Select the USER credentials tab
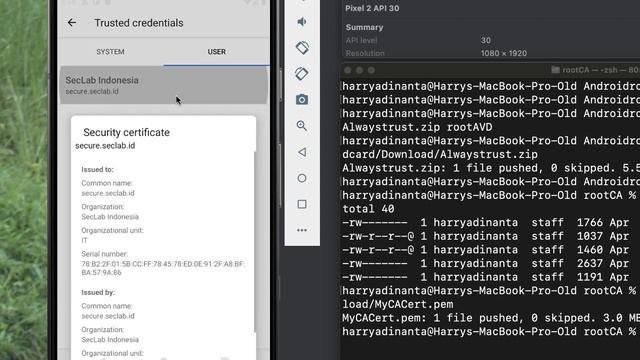 tap(216, 52)
